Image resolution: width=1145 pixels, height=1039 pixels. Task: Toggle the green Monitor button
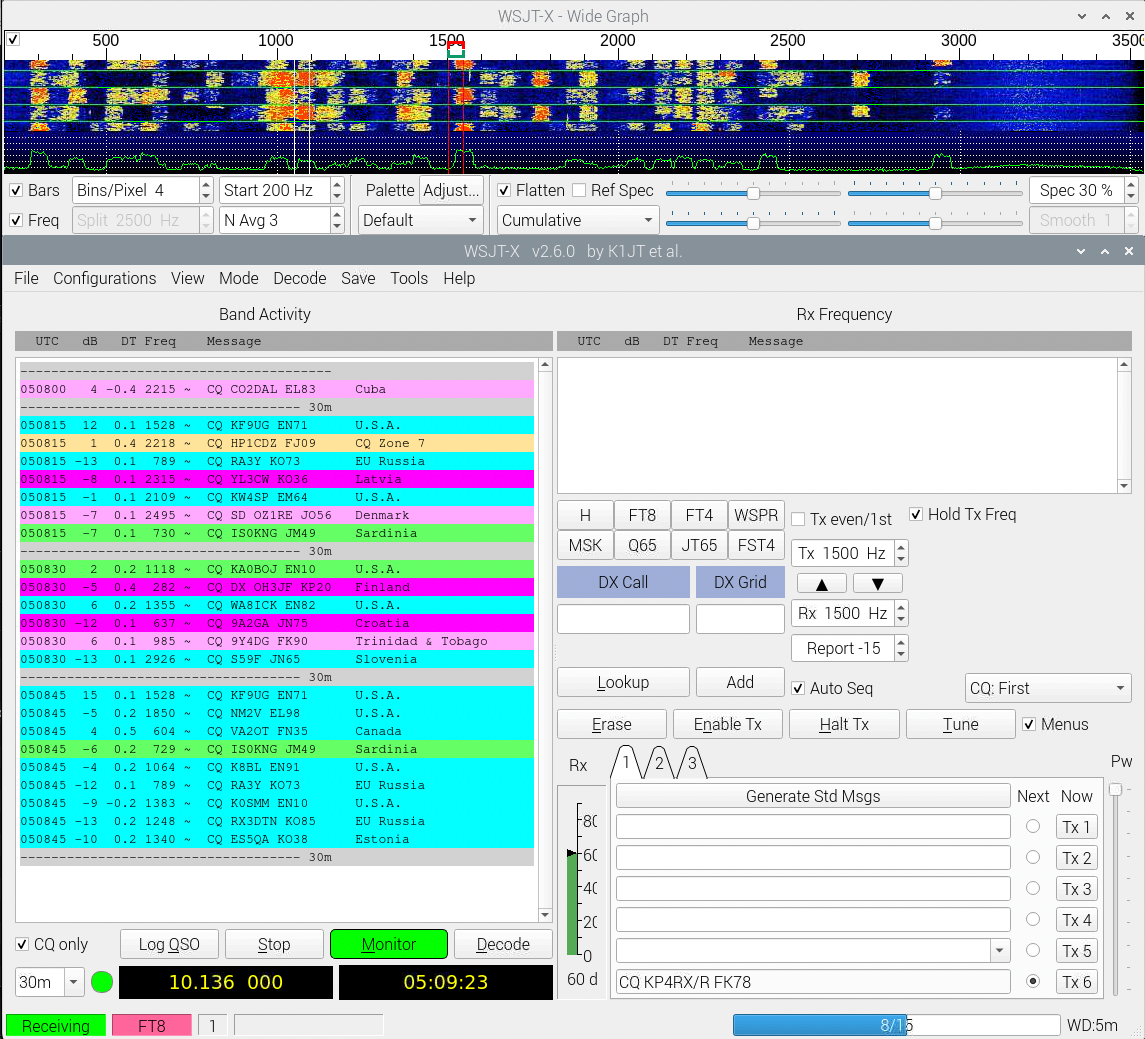(x=388, y=944)
